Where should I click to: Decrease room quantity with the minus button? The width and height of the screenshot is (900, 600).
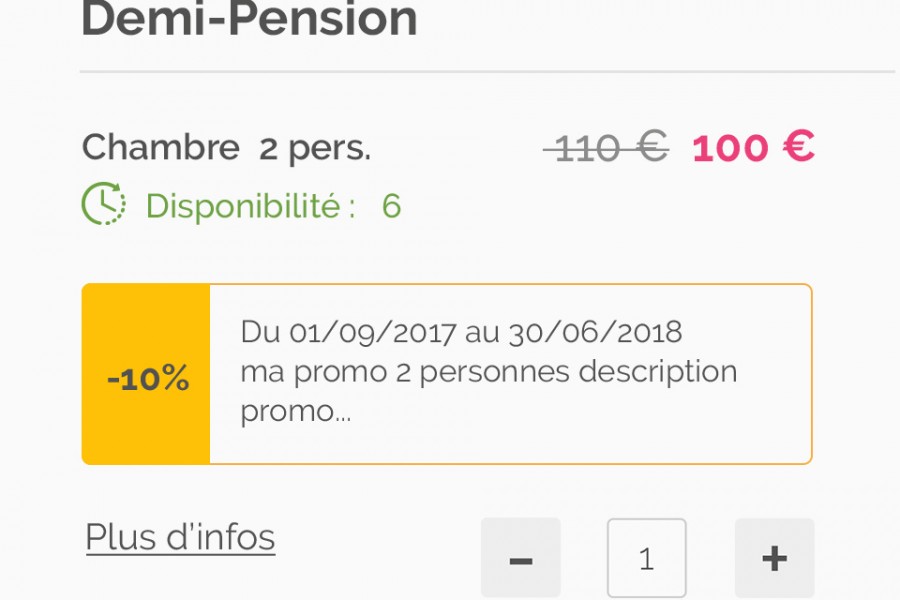[520, 558]
